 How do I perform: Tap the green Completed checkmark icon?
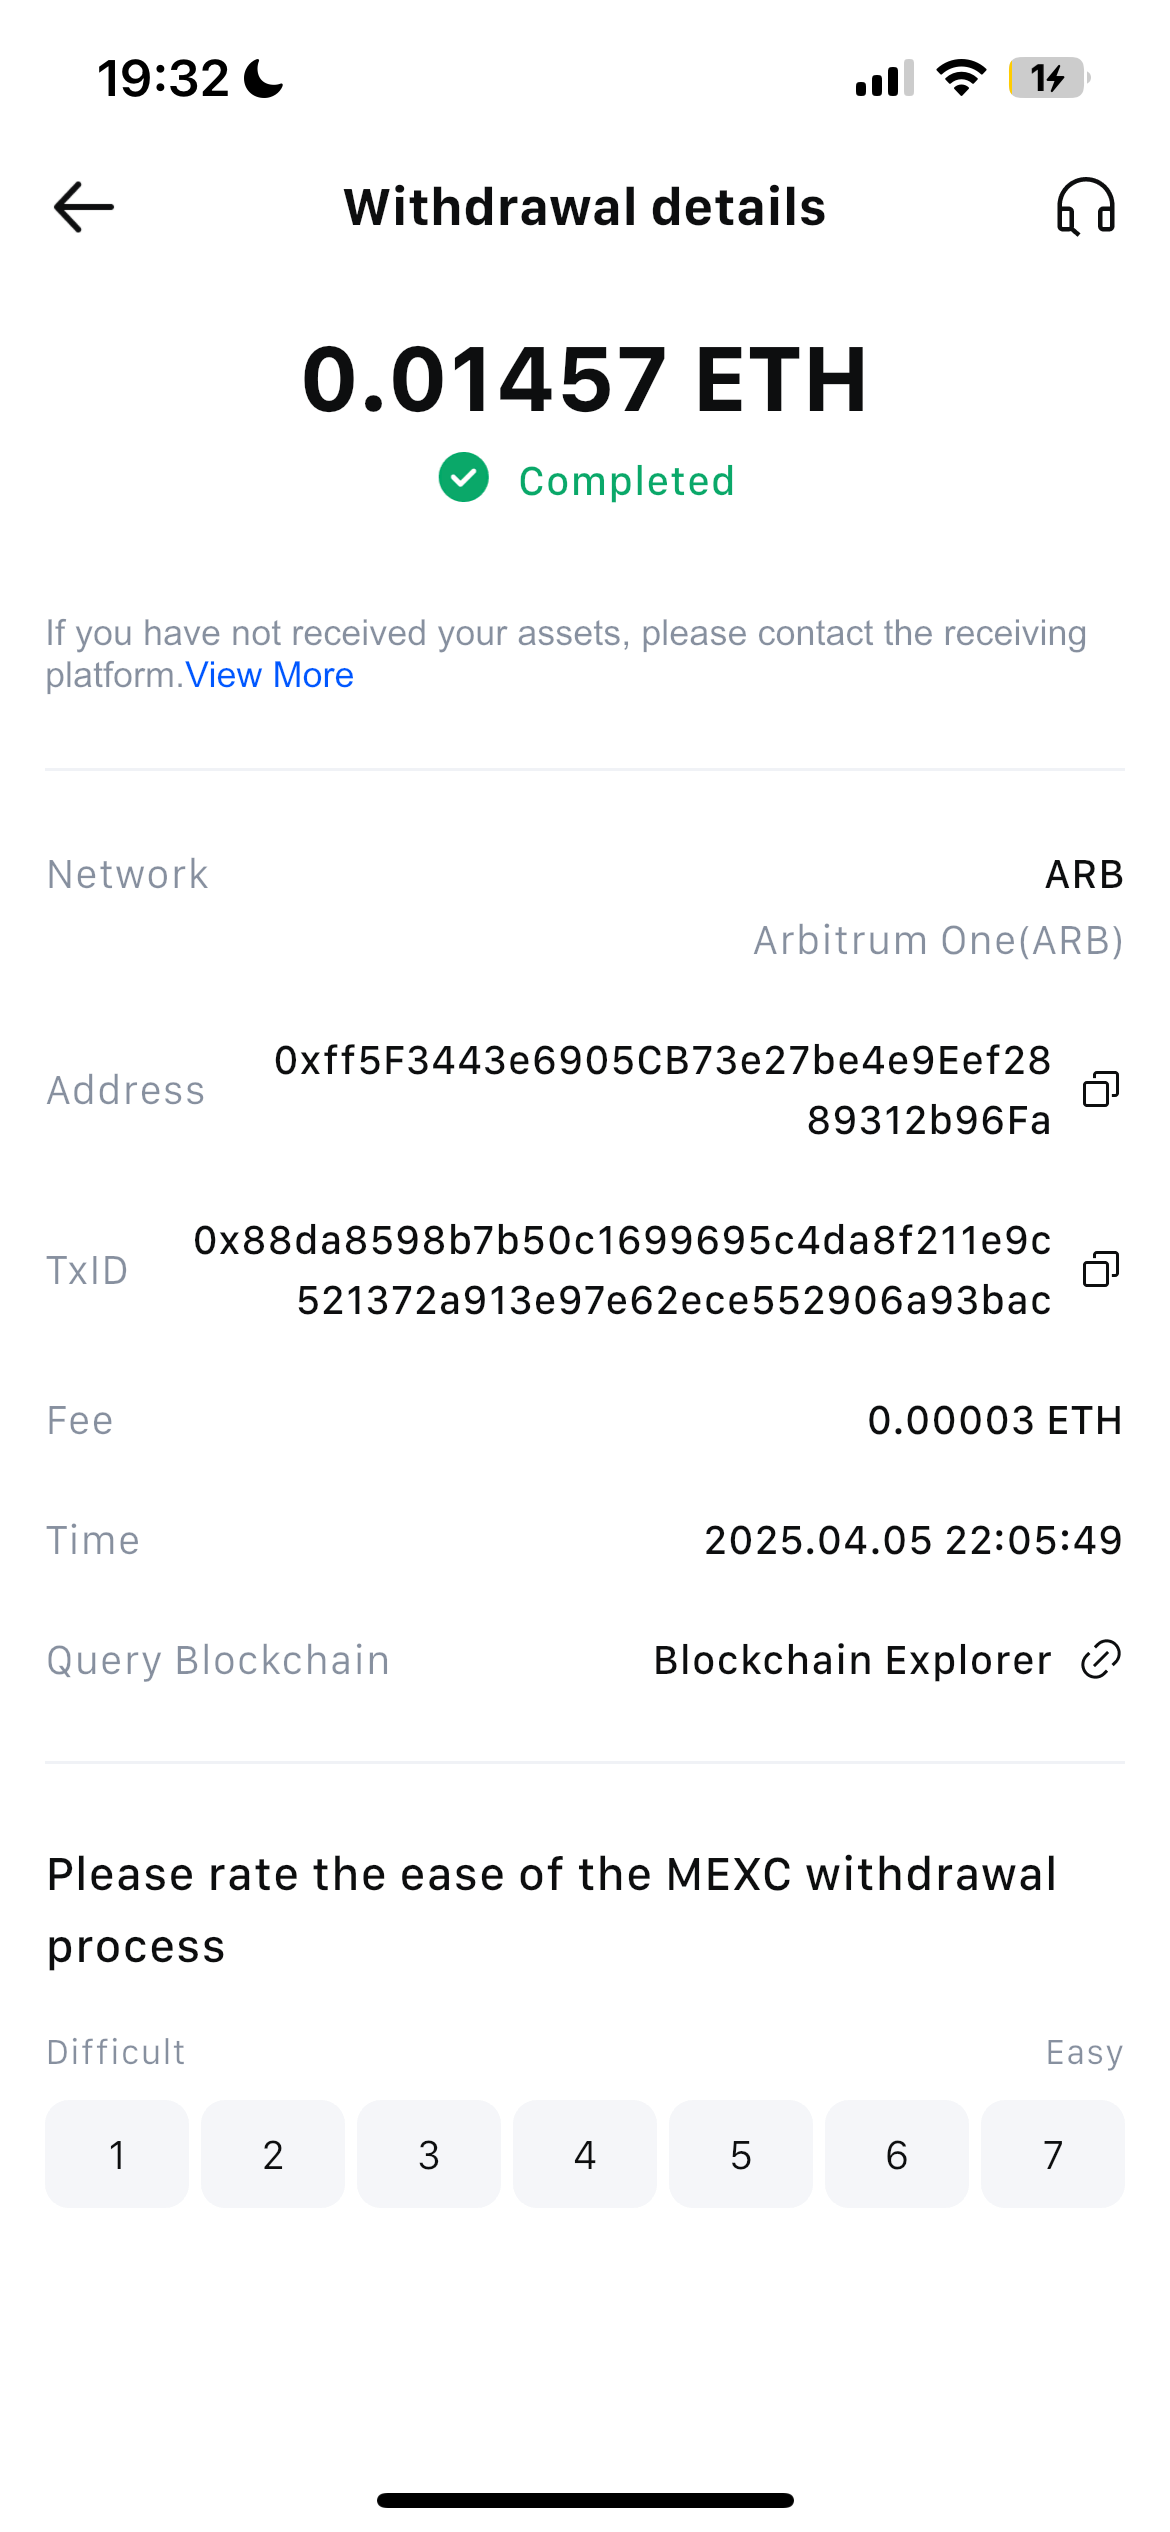pyautogui.click(x=464, y=477)
